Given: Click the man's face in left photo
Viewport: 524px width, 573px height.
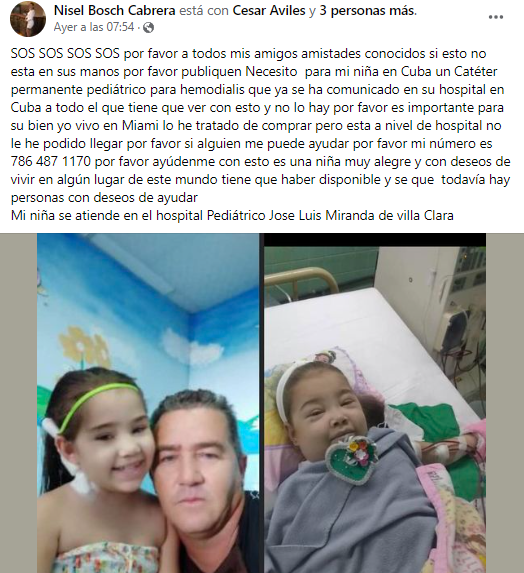Looking at the screenshot, I should [197, 460].
